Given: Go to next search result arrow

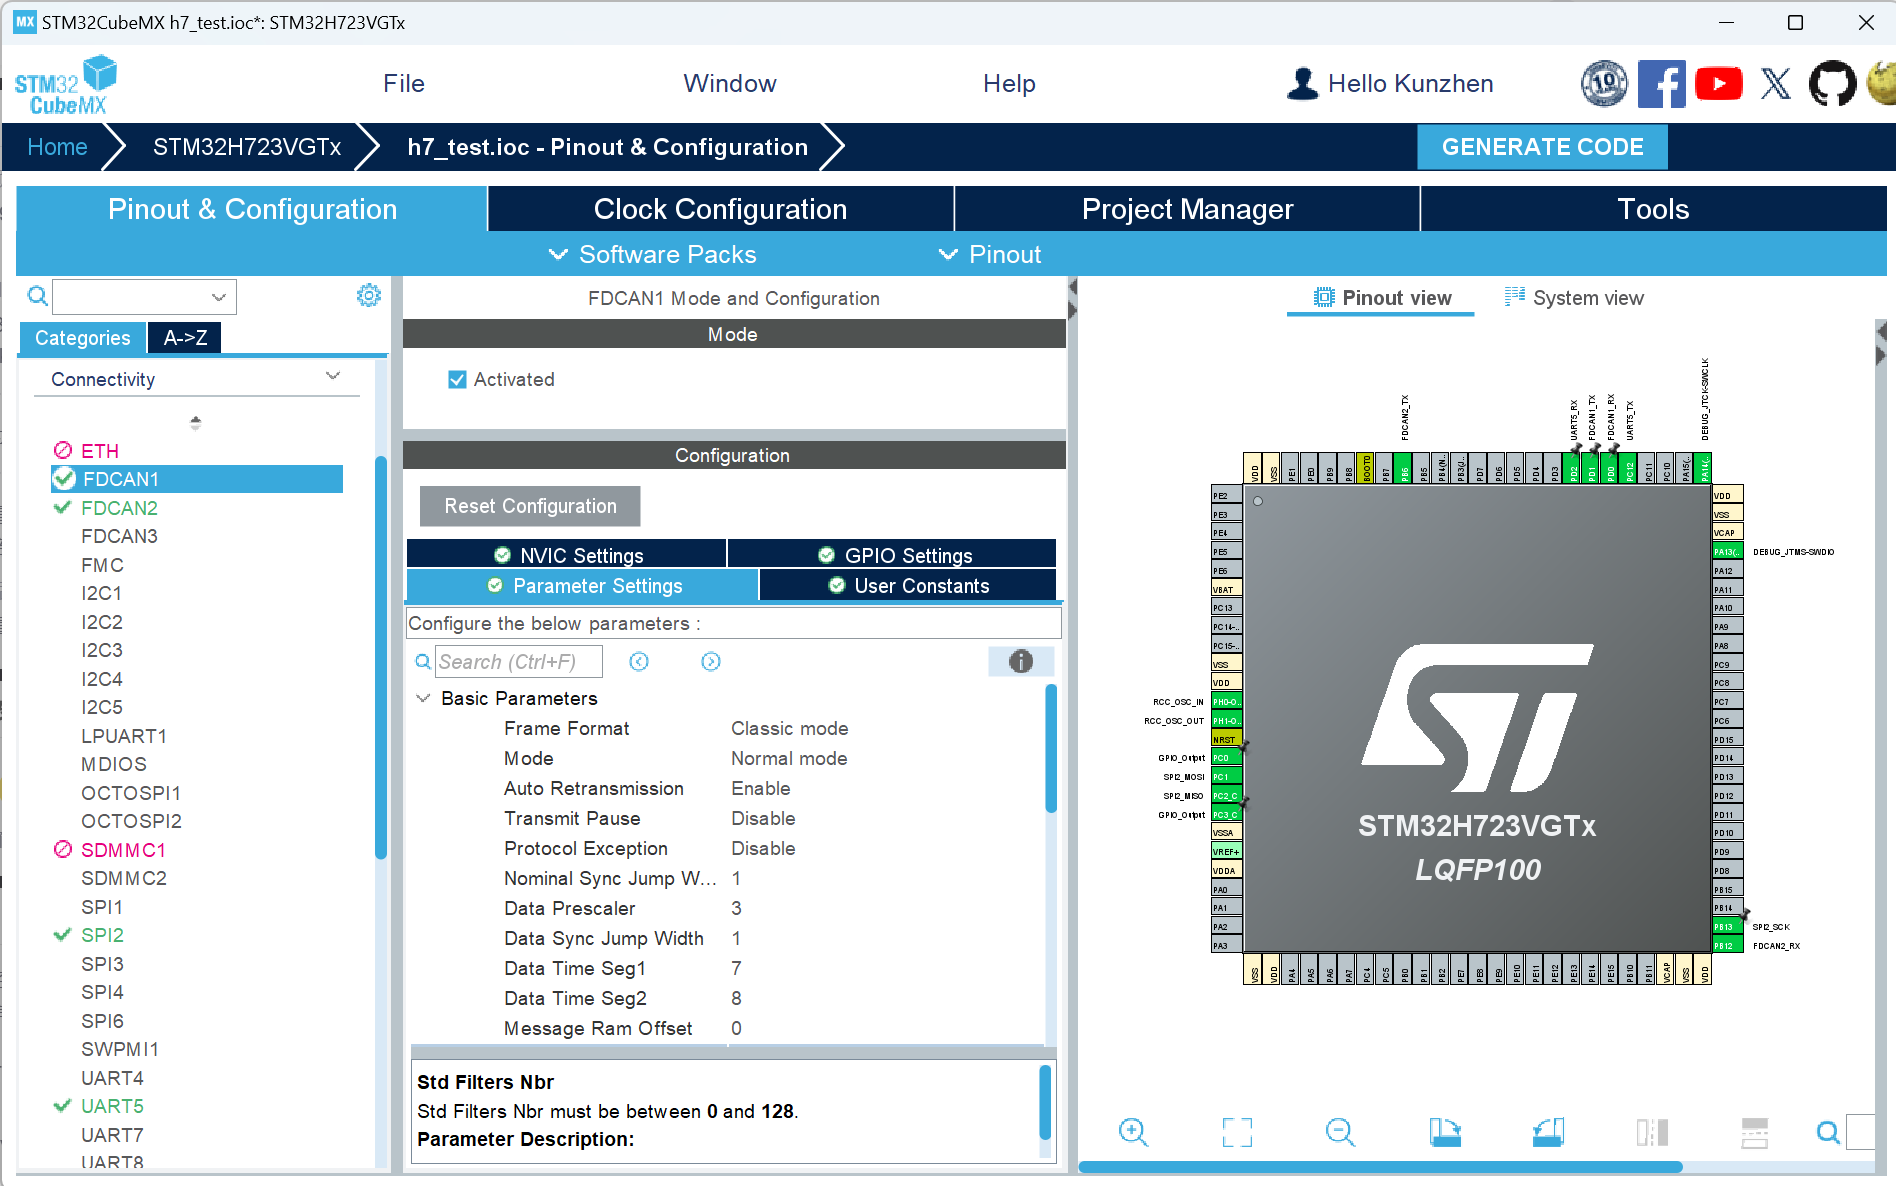Looking at the screenshot, I should (x=711, y=662).
